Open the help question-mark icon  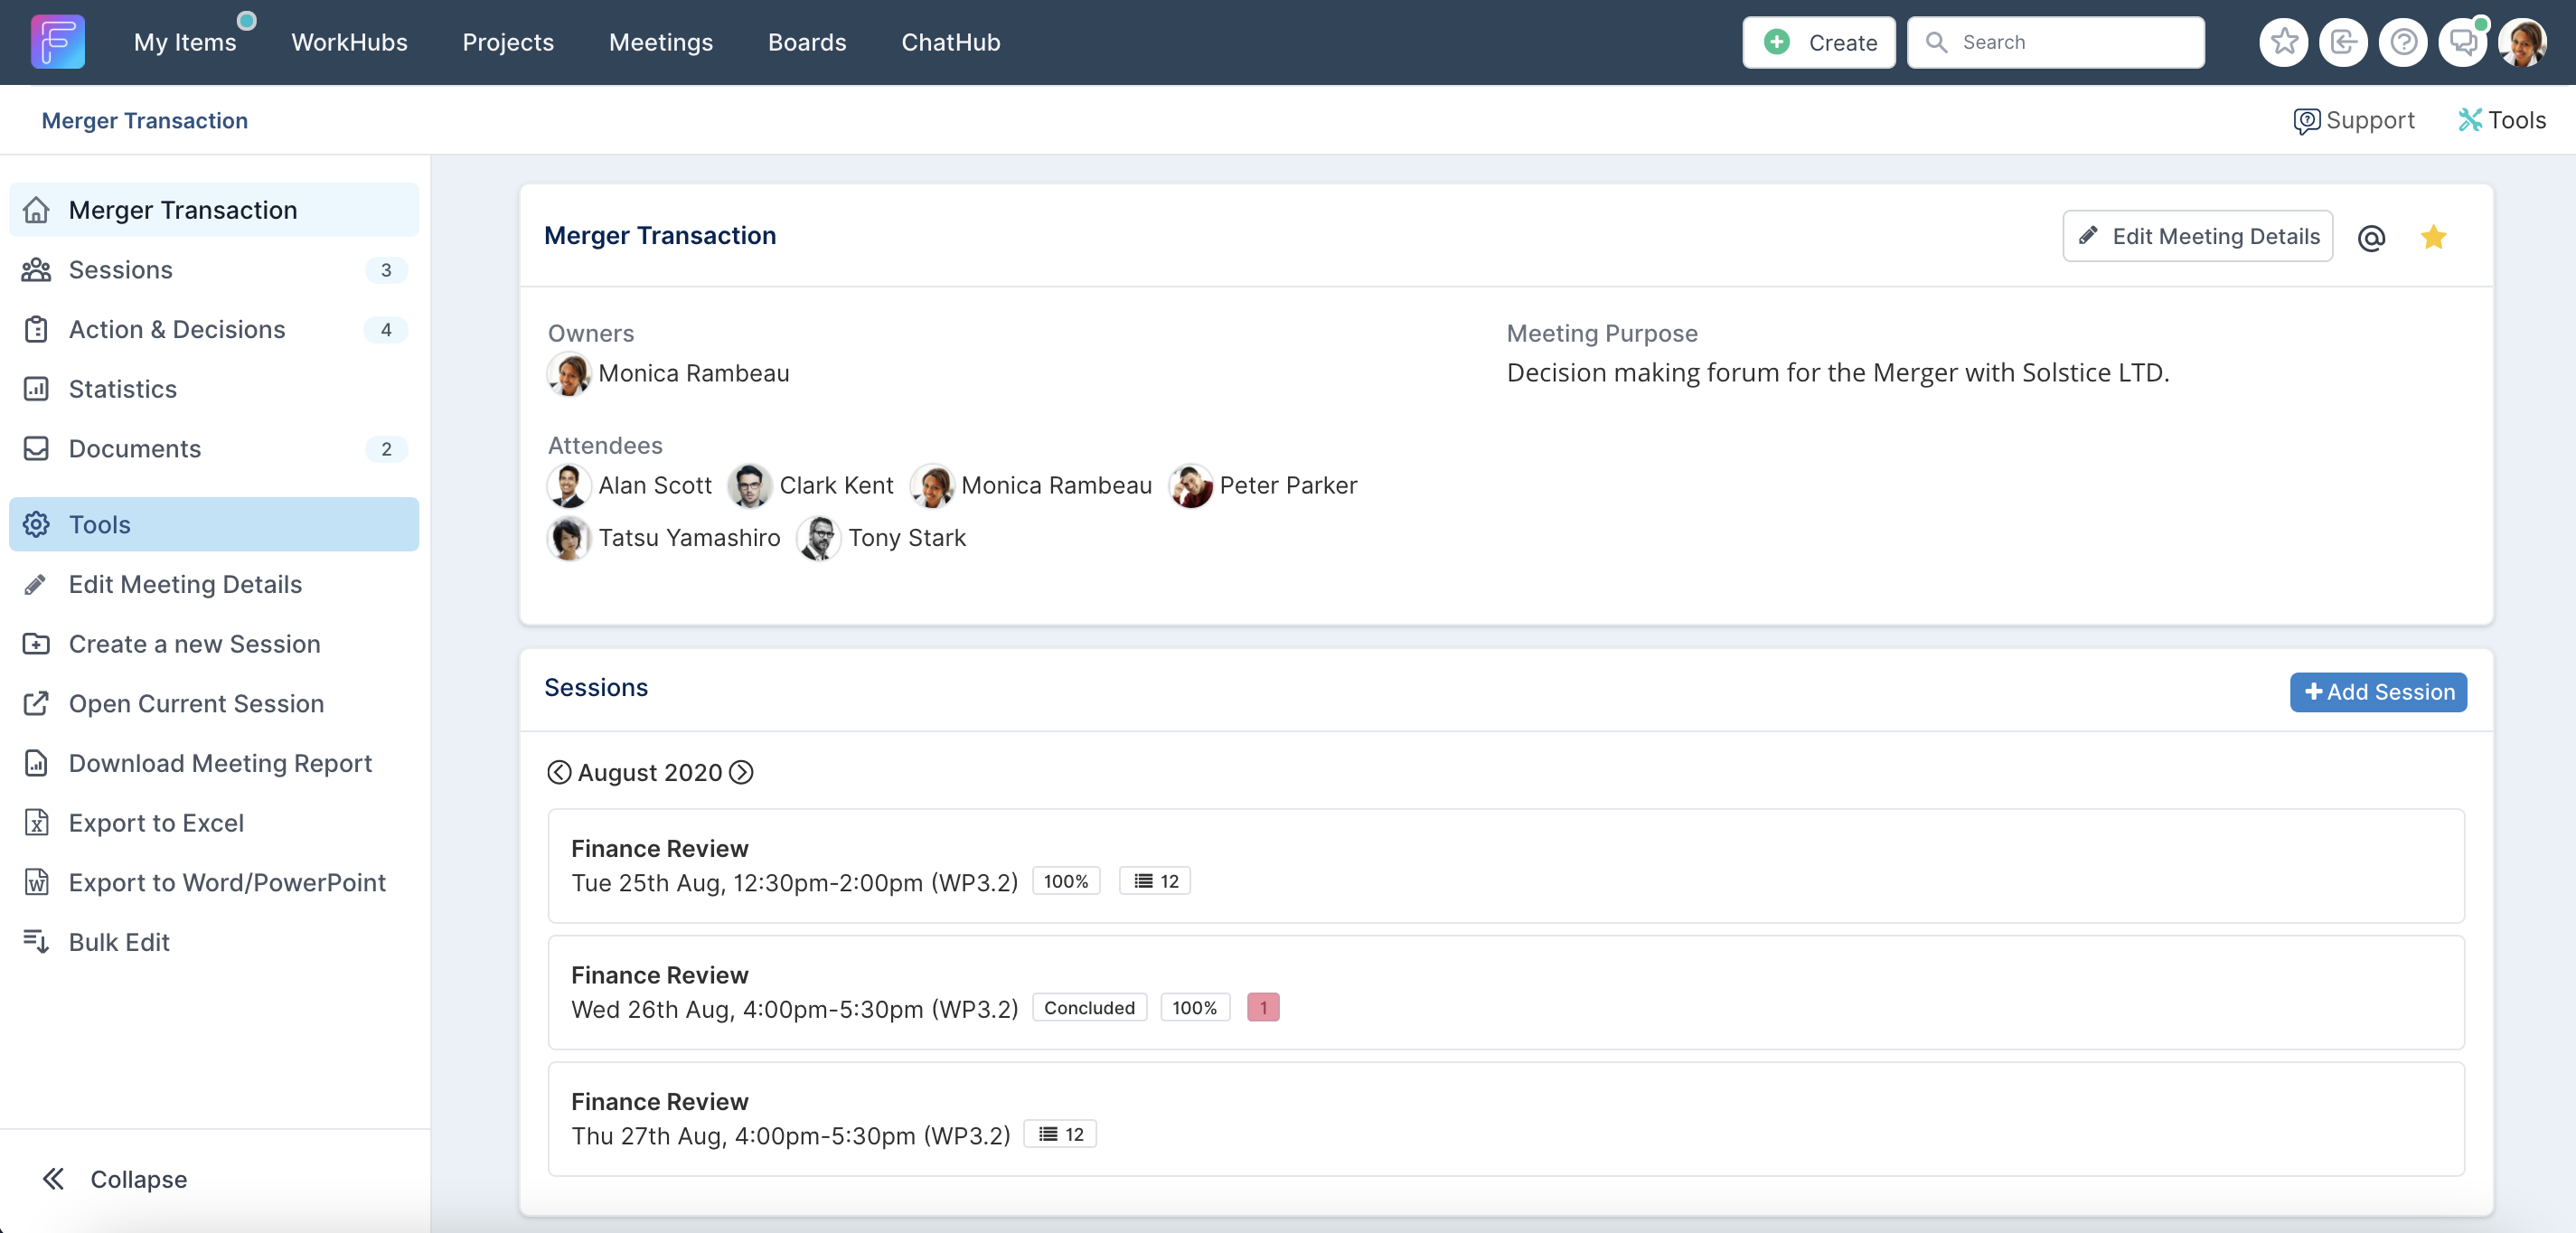coord(2403,42)
